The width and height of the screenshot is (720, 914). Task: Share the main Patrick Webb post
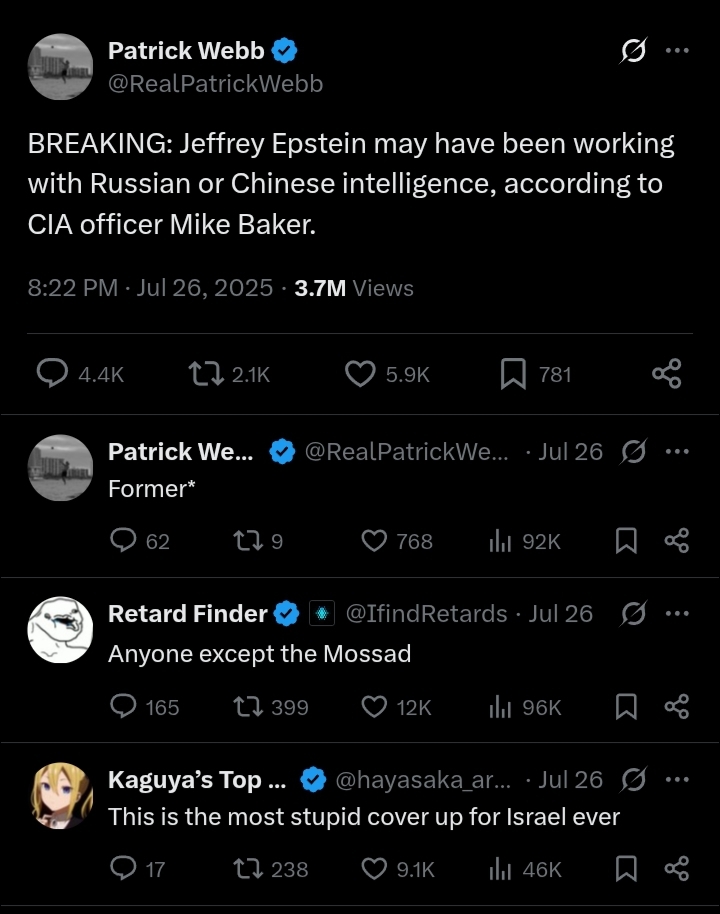[666, 374]
